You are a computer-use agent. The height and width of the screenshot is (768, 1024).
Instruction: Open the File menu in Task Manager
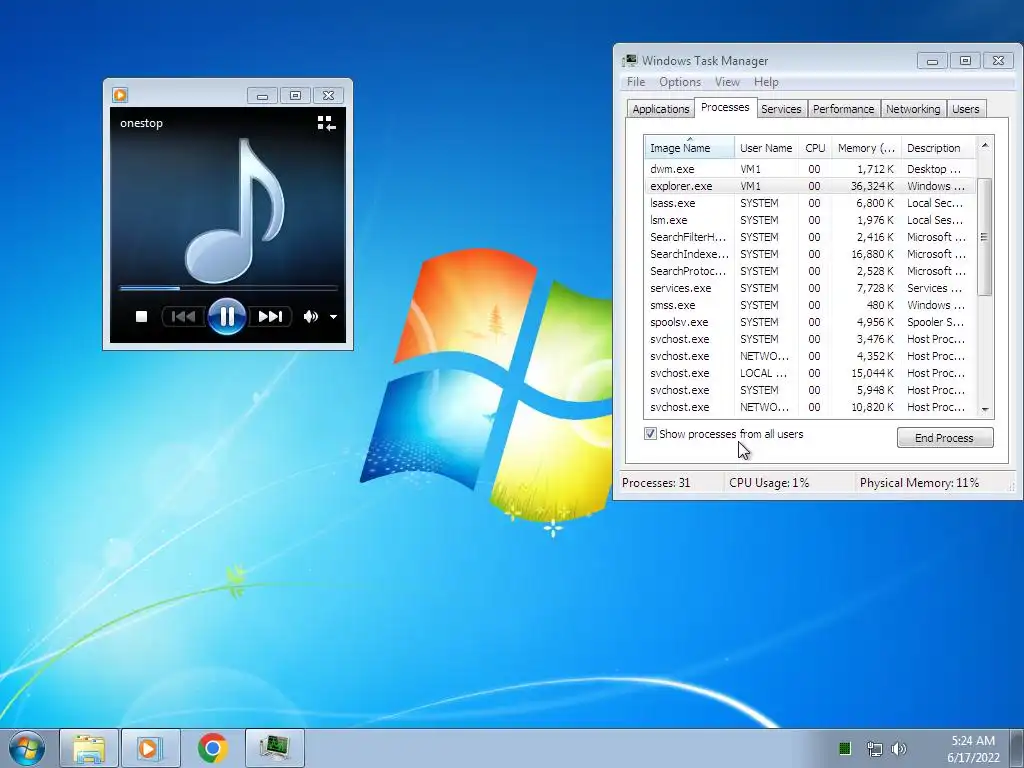tap(635, 82)
